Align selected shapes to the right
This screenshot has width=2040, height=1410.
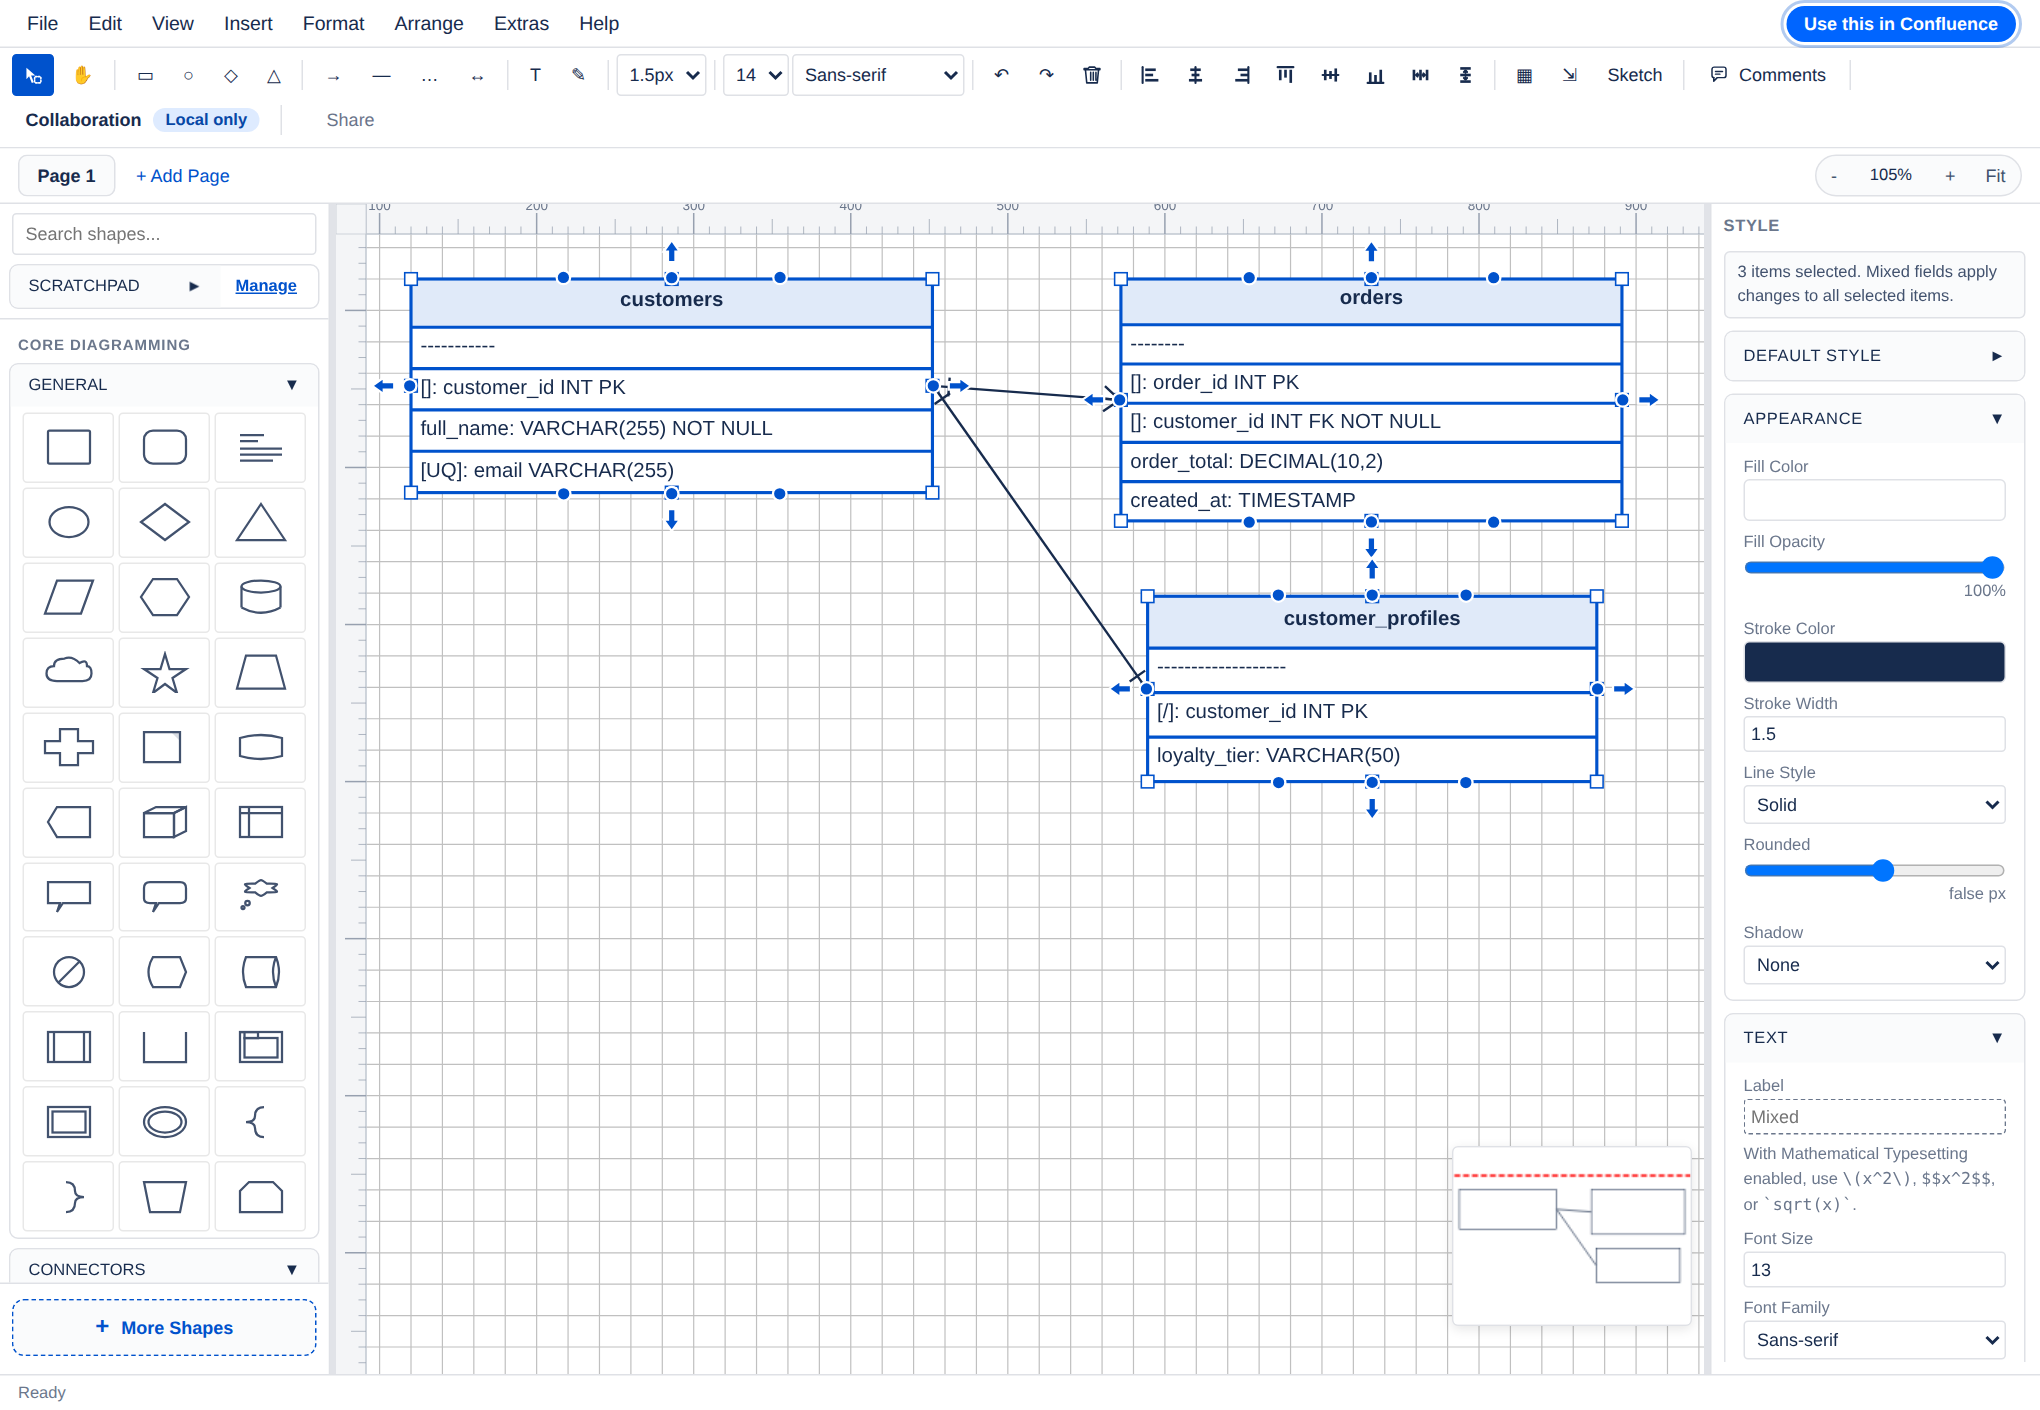point(1241,75)
